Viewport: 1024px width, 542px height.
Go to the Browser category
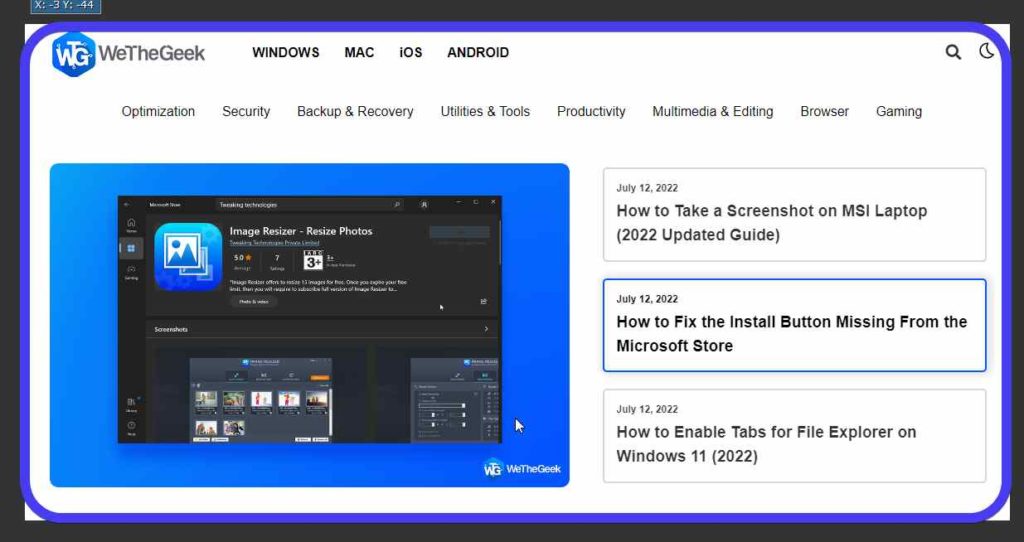(824, 112)
